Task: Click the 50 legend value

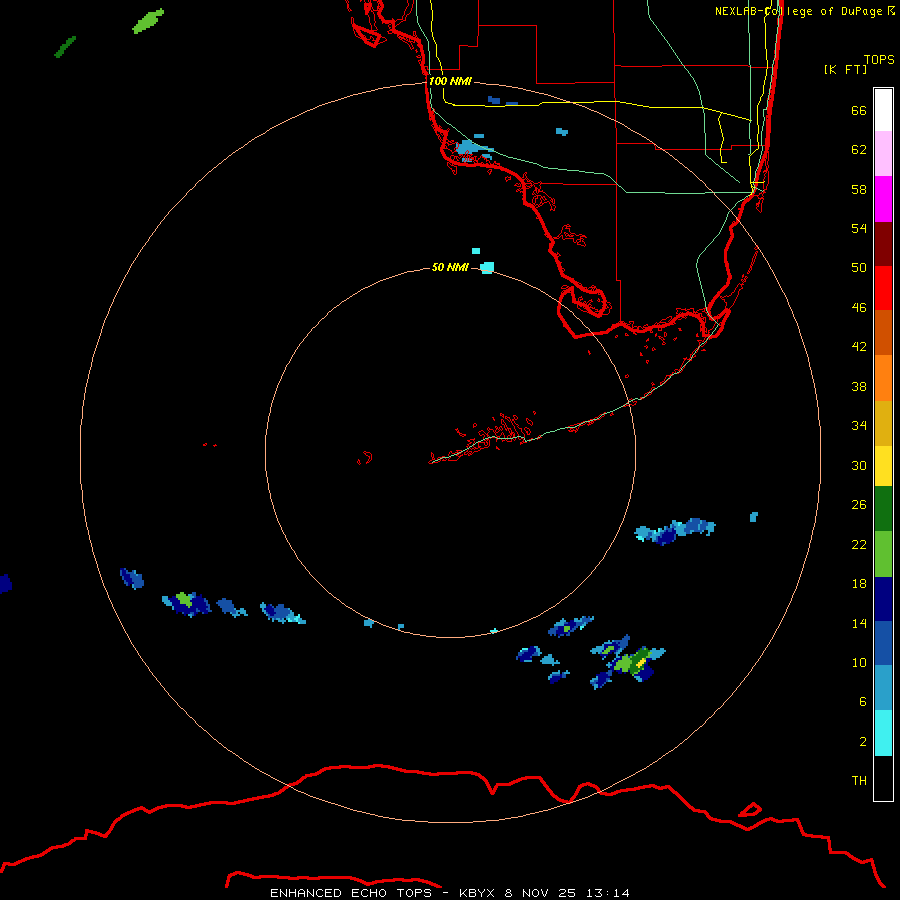Action: 859,267
